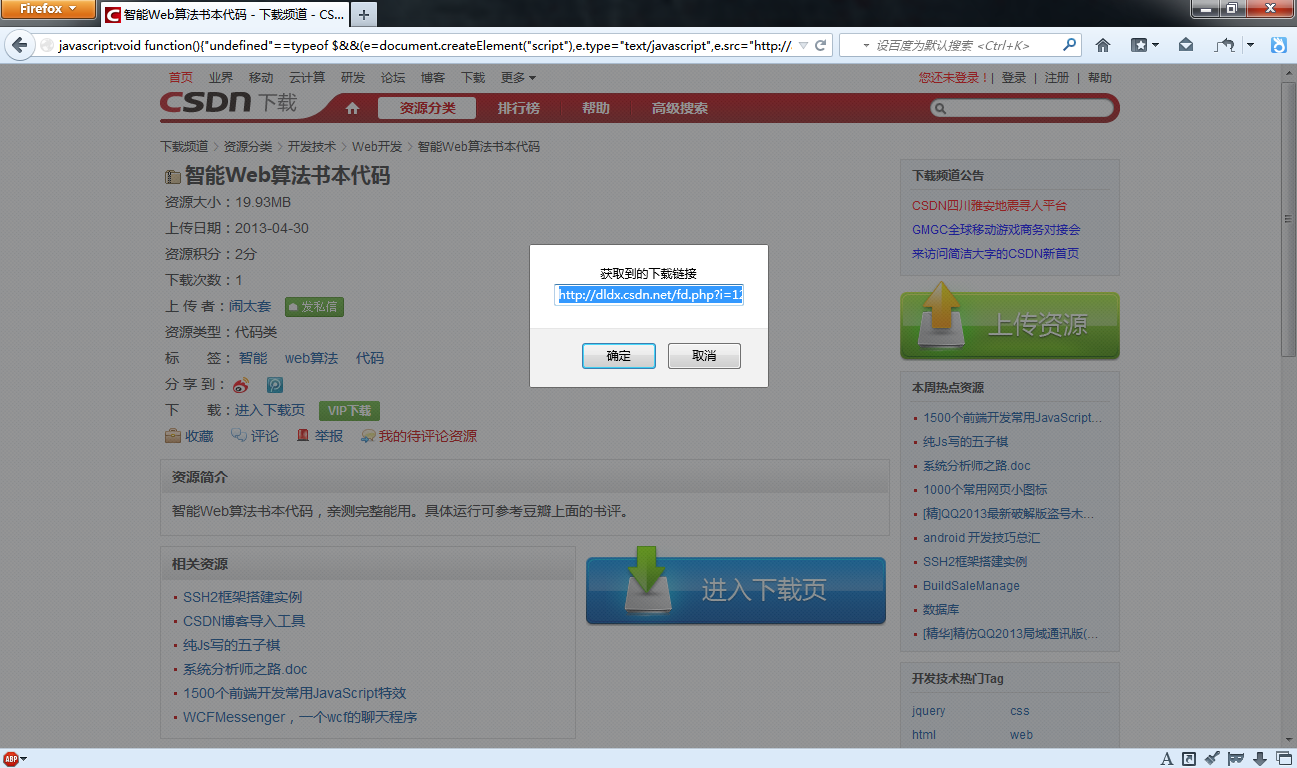Click the green 上传资源 button
This screenshot has width=1297, height=768.
click(1010, 324)
